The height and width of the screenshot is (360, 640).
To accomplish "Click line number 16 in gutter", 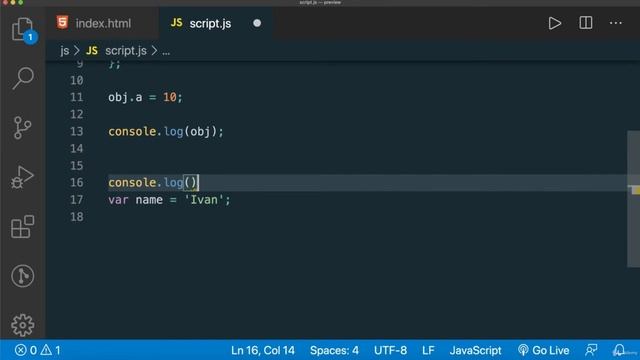I will coord(76,182).
